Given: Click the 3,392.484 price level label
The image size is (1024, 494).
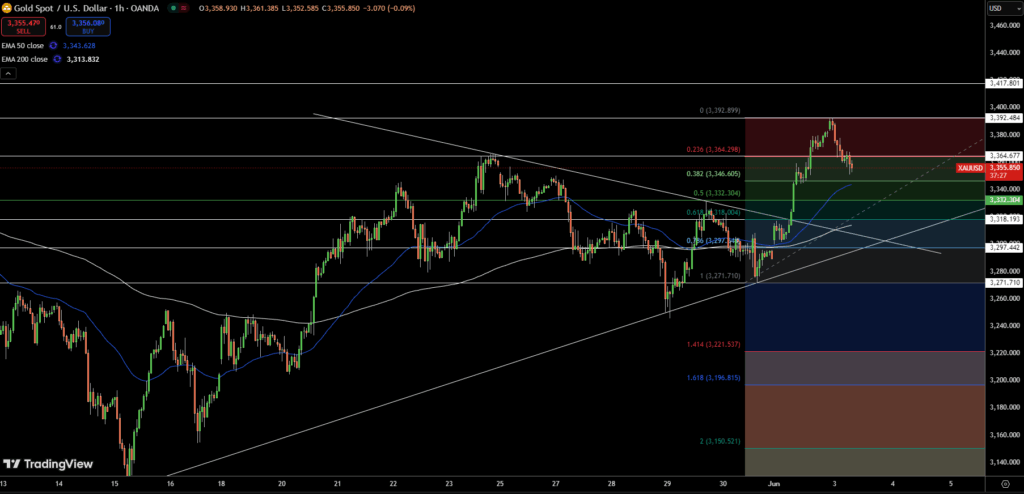Looking at the screenshot, I should (x=1003, y=118).
